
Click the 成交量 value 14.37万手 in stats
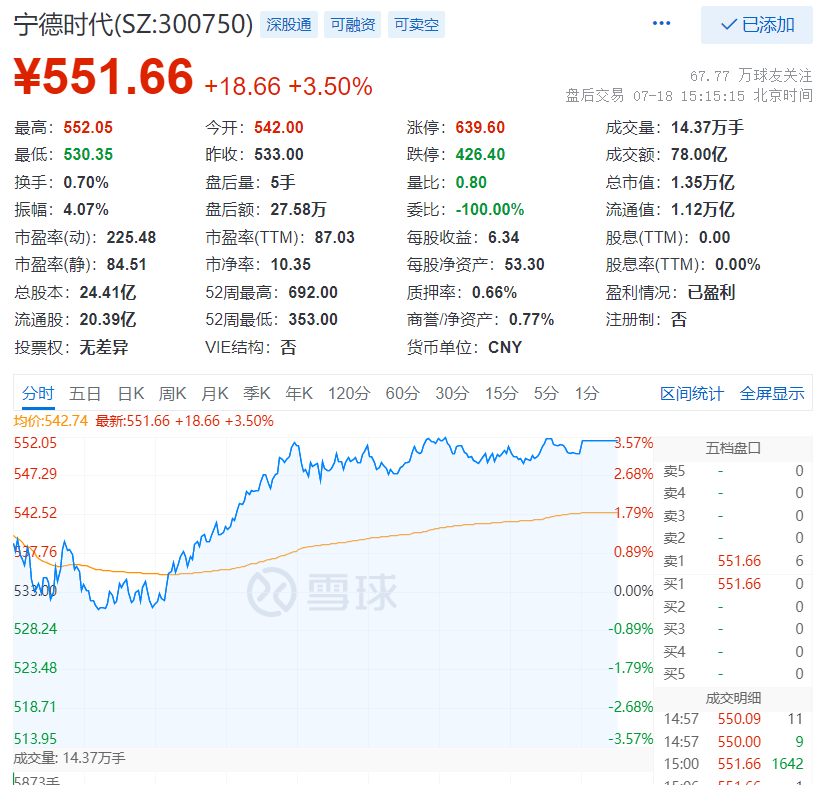click(x=707, y=128)
